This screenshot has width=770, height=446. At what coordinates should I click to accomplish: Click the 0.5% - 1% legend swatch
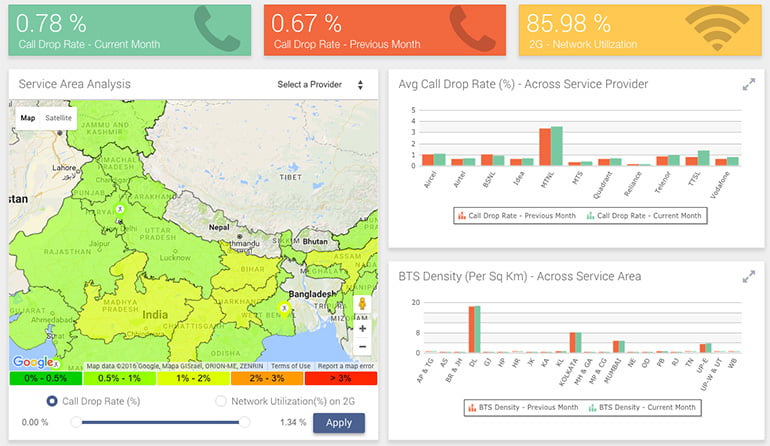(x=119, y=378)
